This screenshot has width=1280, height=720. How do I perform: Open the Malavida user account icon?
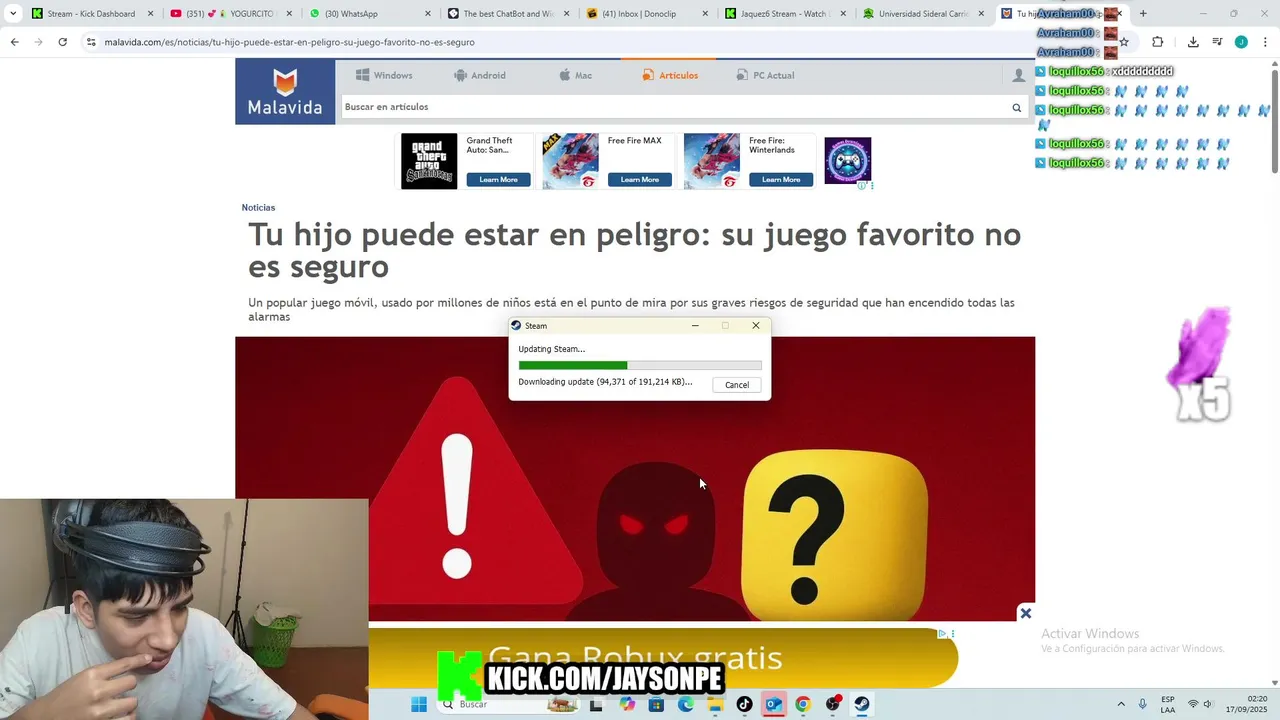pyautogui.click(x=1018, y=75)
